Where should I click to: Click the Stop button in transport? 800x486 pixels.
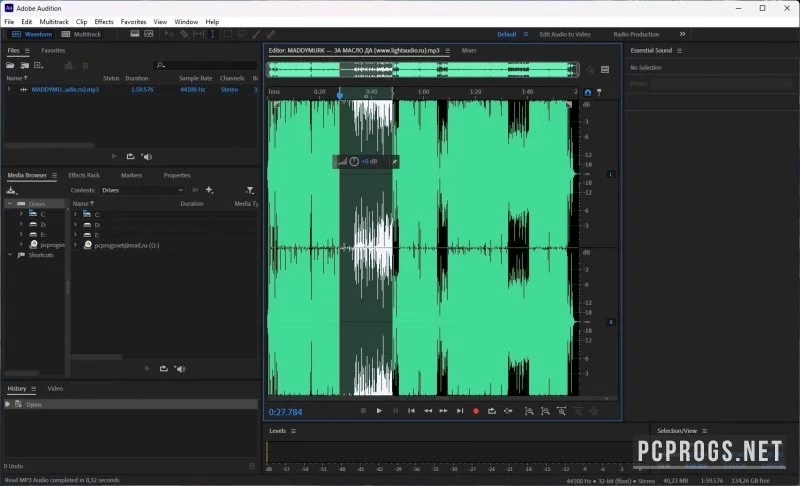[363, 411]
